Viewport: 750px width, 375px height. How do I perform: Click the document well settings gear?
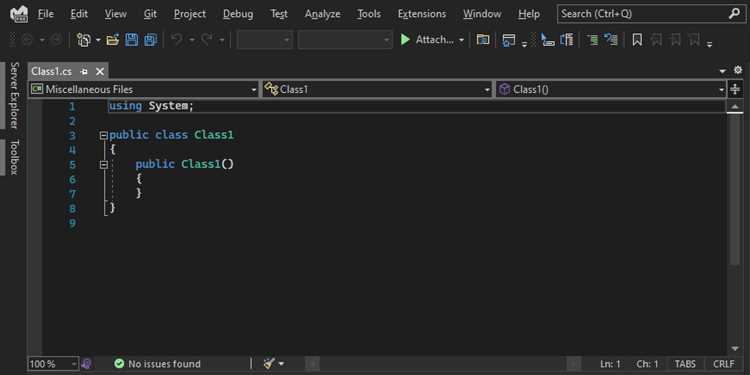pos(738,70)
